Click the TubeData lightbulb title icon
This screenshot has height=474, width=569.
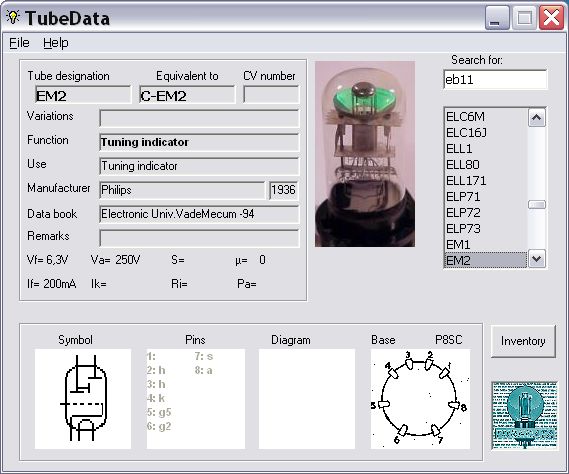(13, 17)
